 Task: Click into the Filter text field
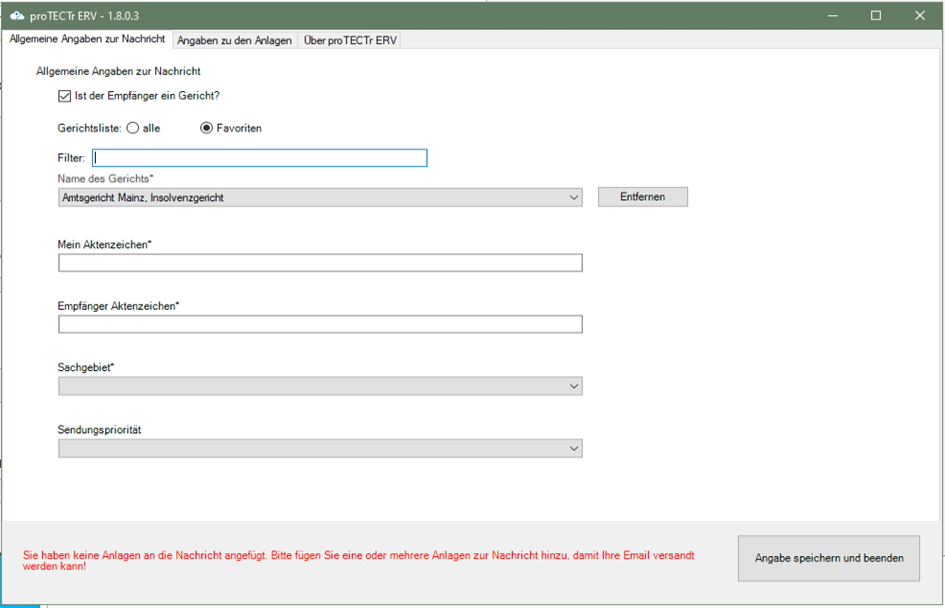point(259,158)
